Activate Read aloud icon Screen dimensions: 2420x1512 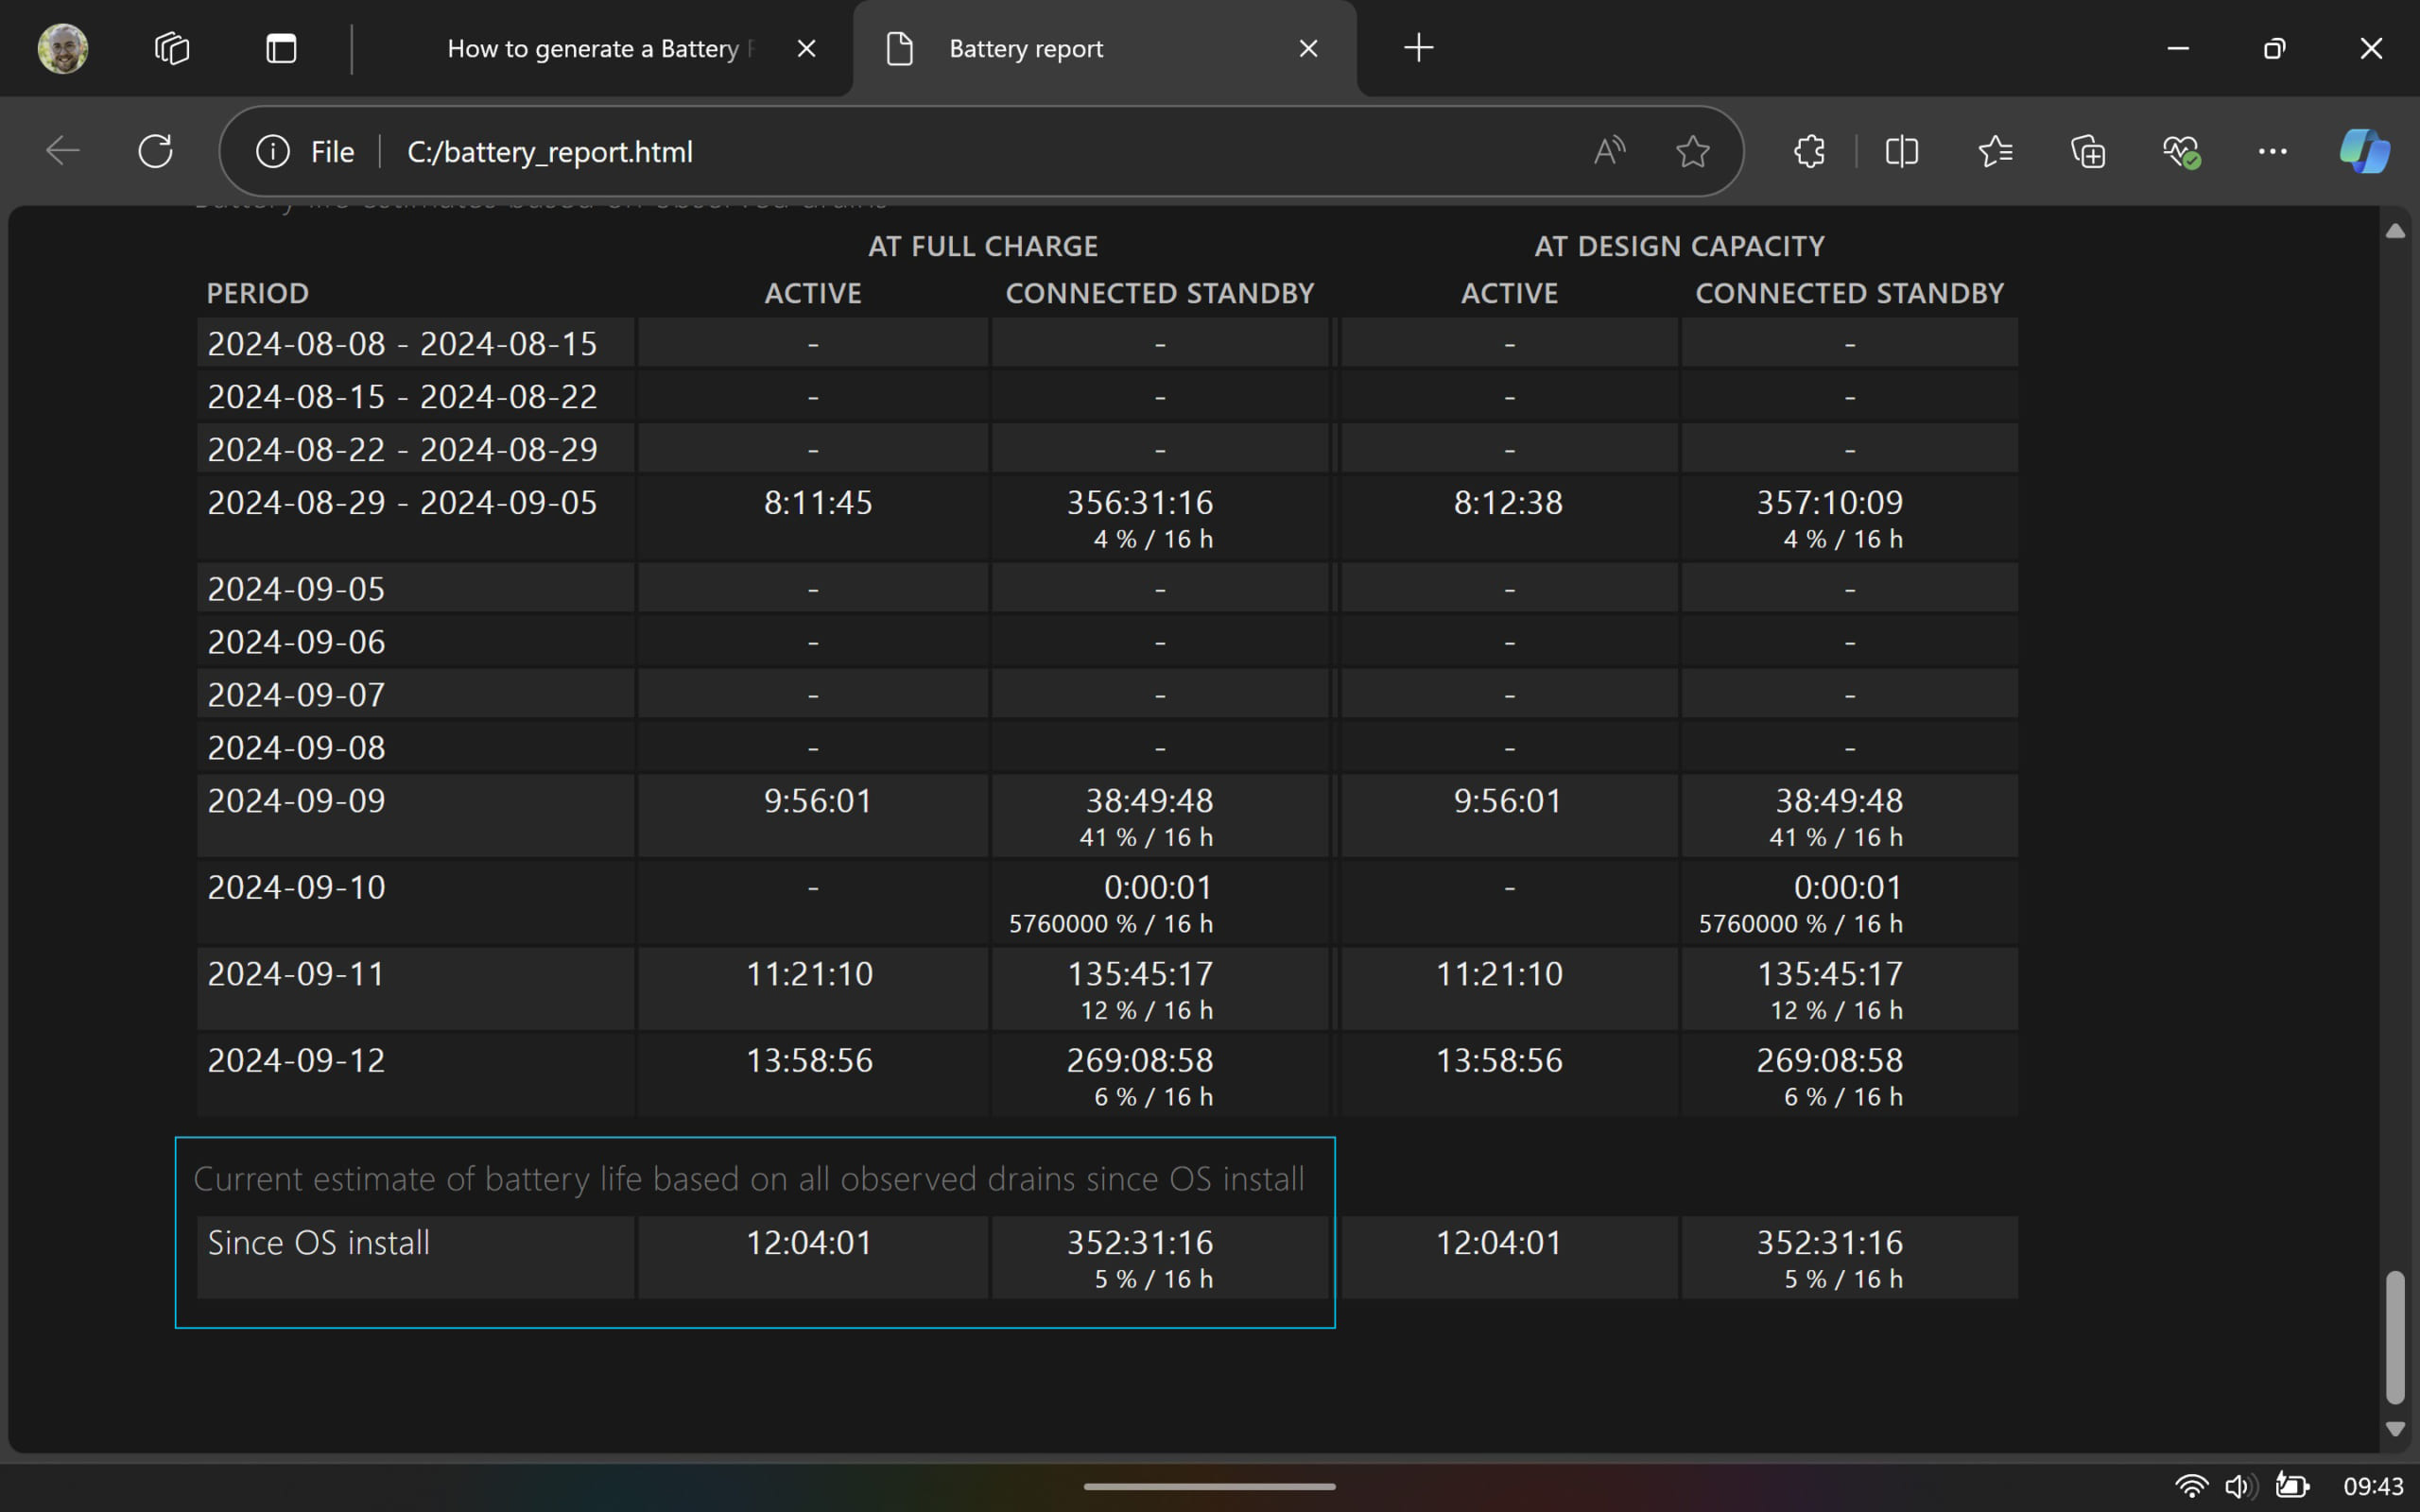coord(1609,151)
